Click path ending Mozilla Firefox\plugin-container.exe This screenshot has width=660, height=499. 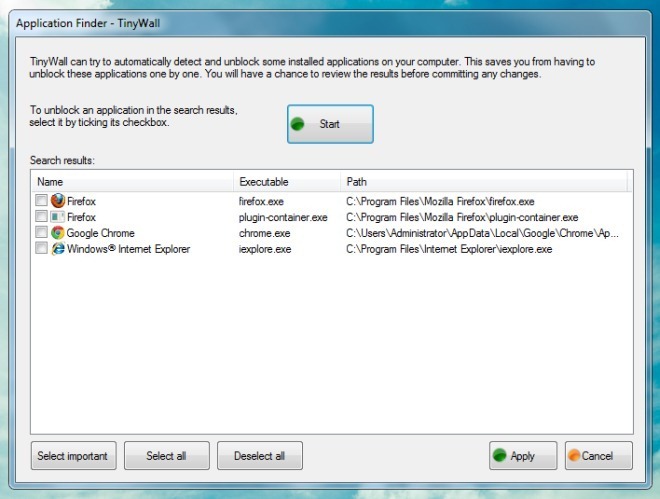pyautogui.click(x=462, y=218)
